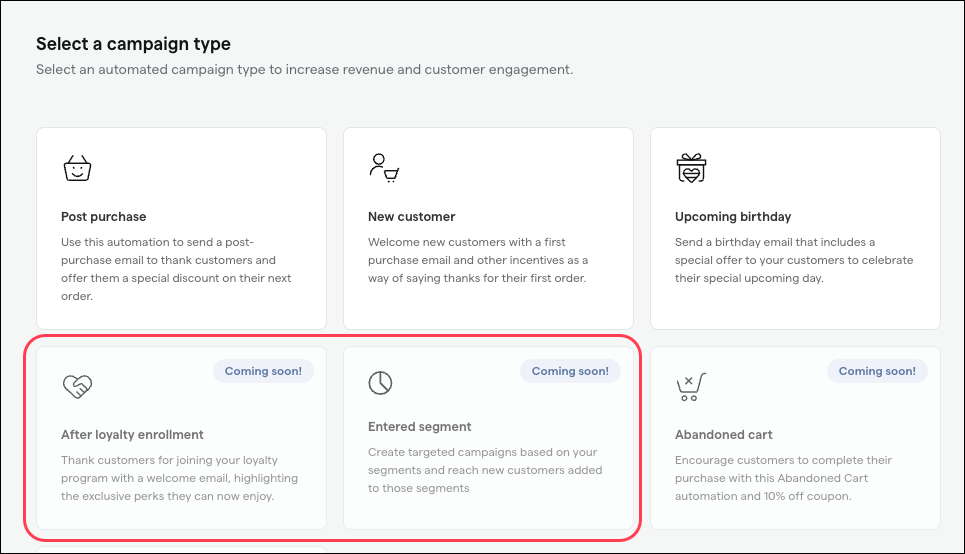Click the smiling basket Post purchase icon
This screenshot has height=554, width=965.
tap(77, 168)
